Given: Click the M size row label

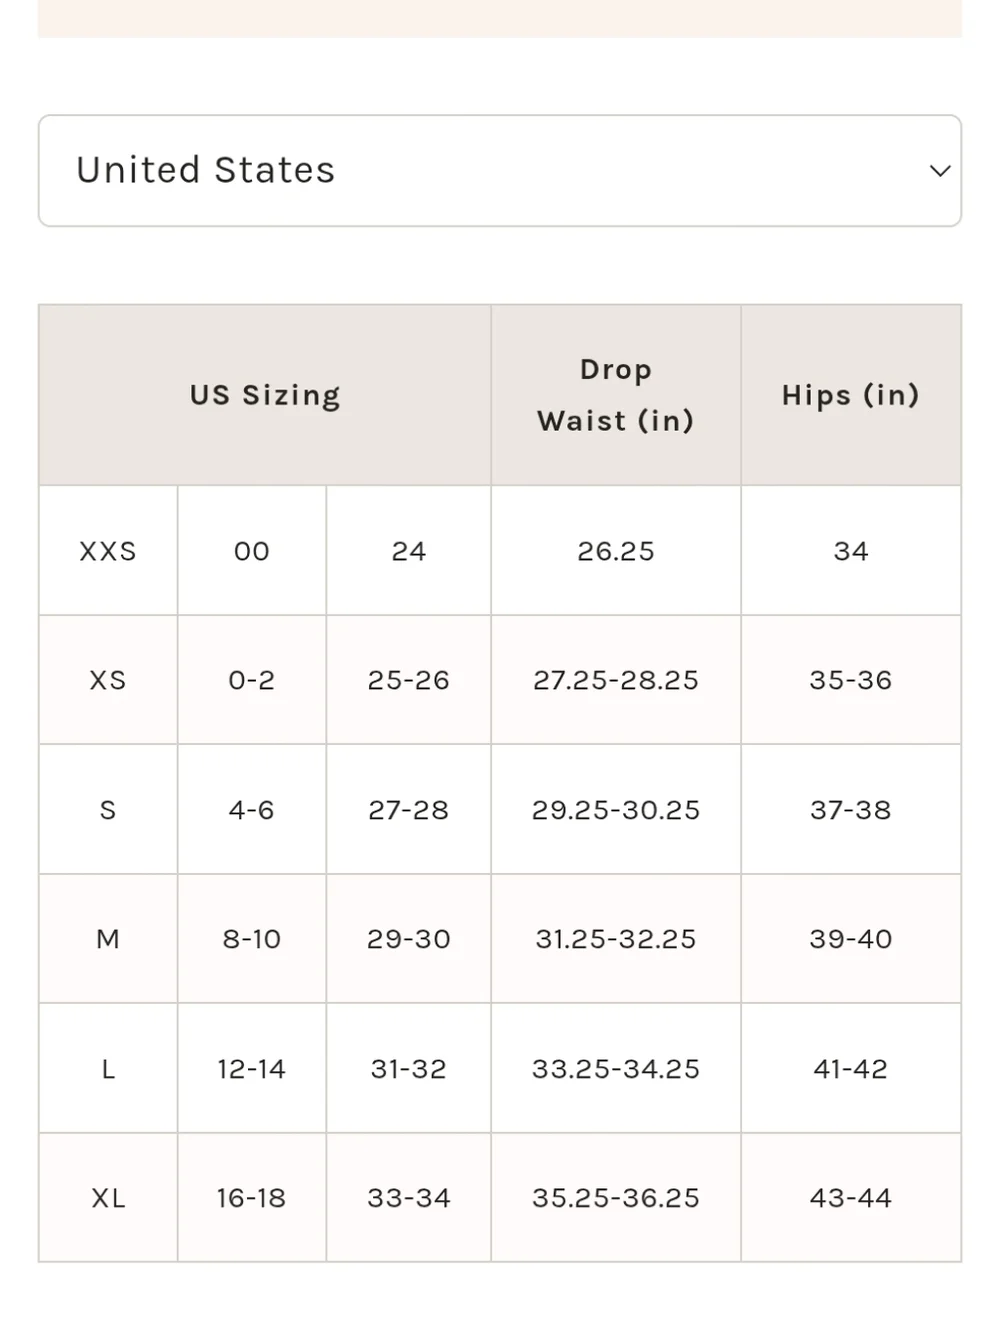Looking at the screenshot, I should [108, 939].
